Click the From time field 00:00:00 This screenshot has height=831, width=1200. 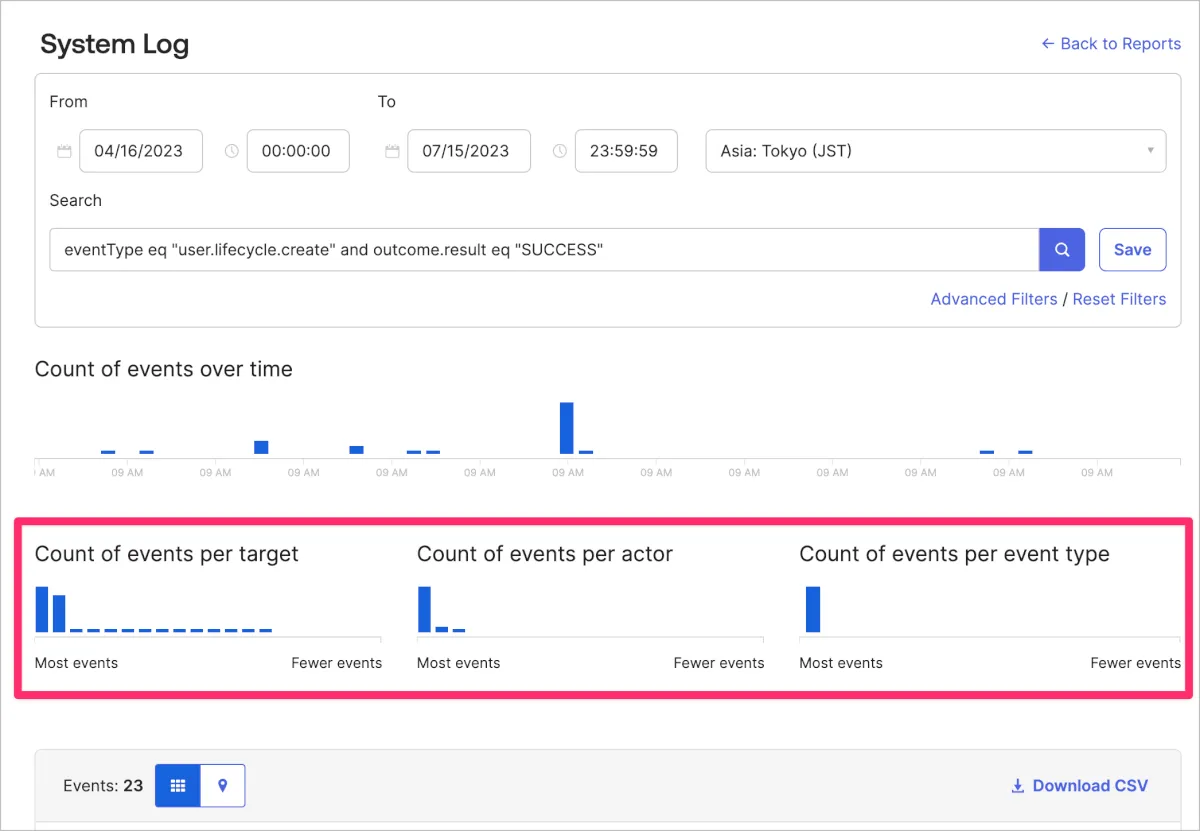pos(298,151)
